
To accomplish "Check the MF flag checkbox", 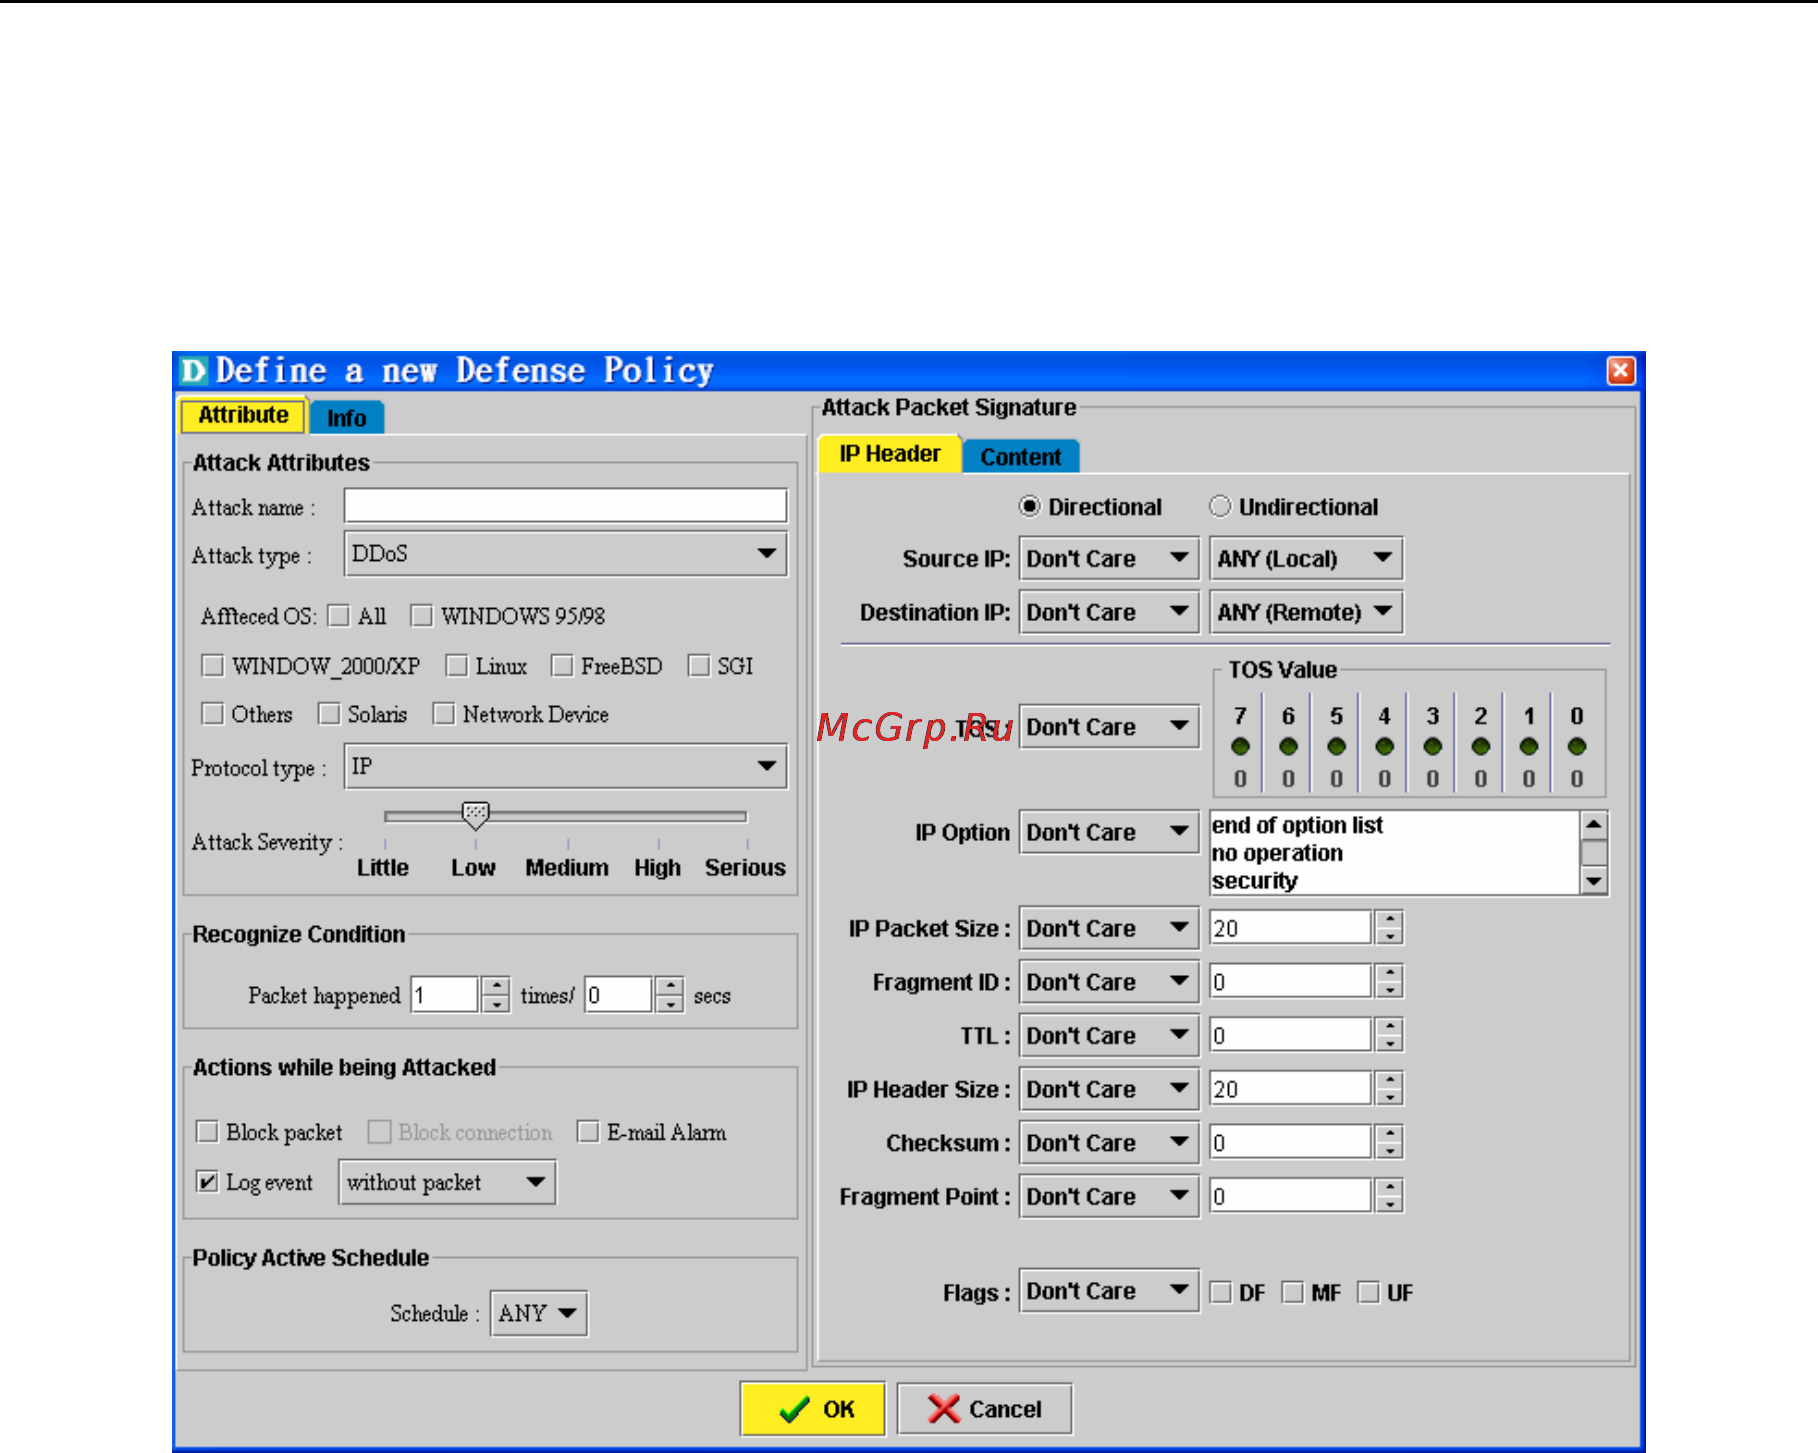I will [1293, 1292].
